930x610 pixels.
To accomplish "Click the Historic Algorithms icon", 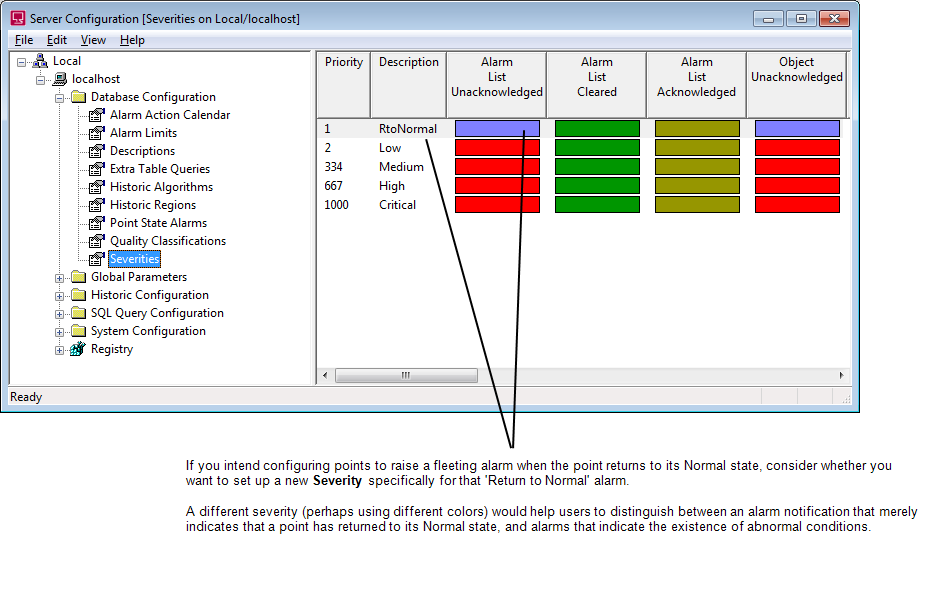I will click(97, 187).
